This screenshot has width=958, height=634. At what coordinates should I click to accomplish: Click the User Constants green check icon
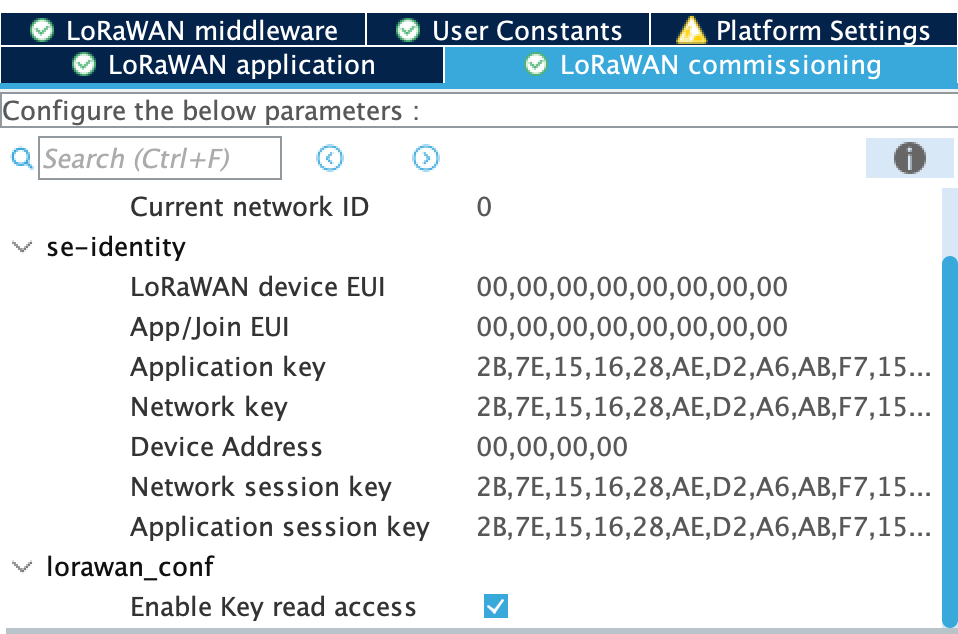click(x=408, y=31)
